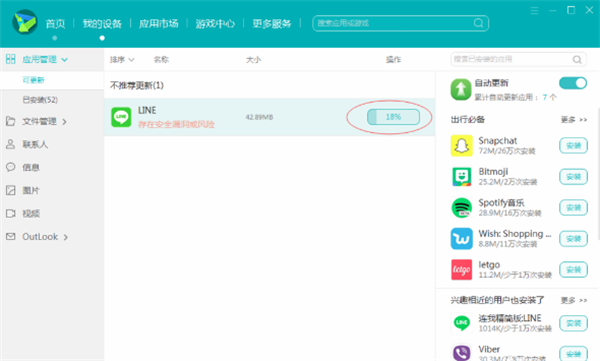Click the Viber app icon
The height and width of the screenshot is (361, 600).
[461, 353]
